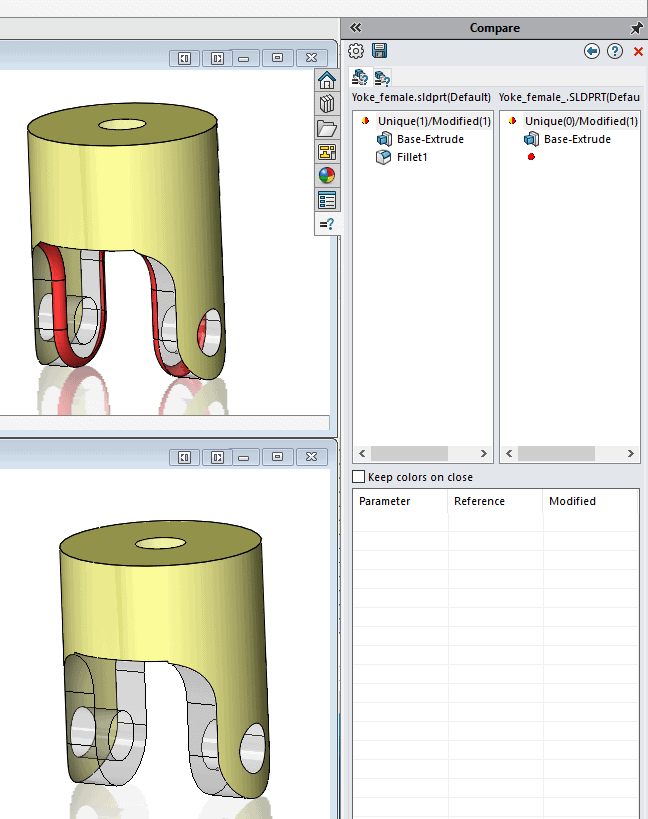Open Compare options gear icon
Viewport: 648px width, 819px height.
(x=356, y=51)
